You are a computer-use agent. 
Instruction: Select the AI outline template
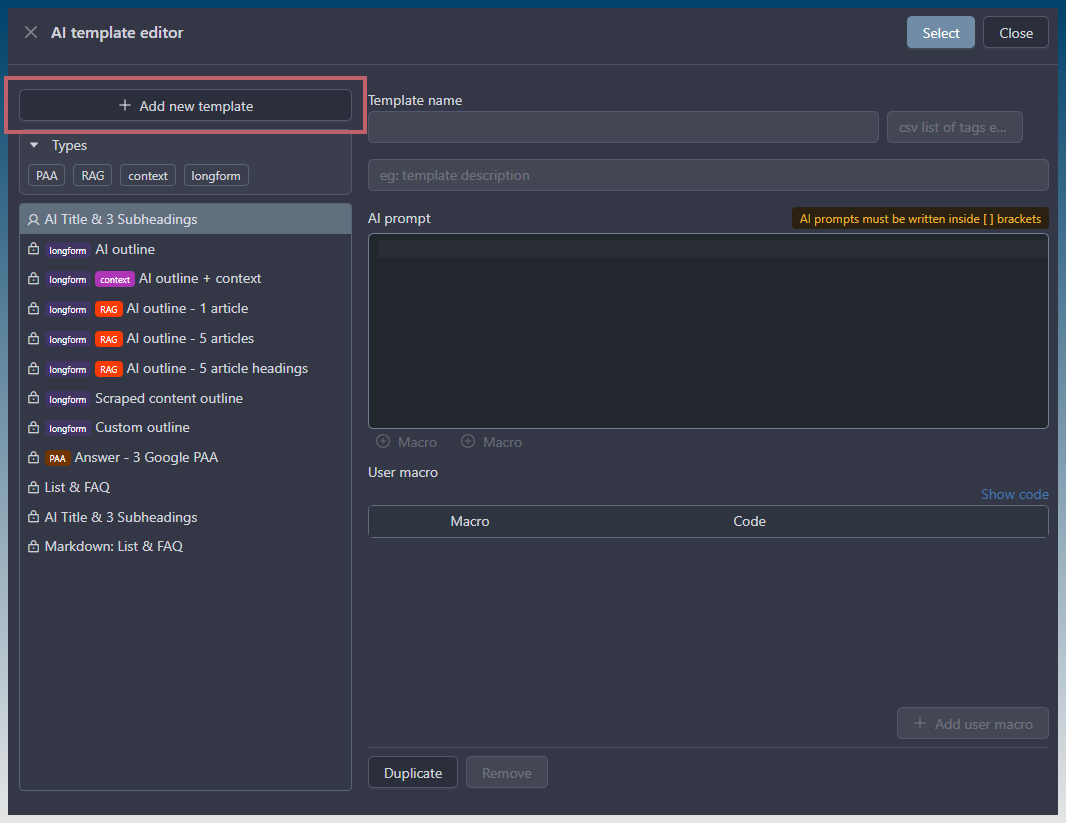click(x=186, y=249)
